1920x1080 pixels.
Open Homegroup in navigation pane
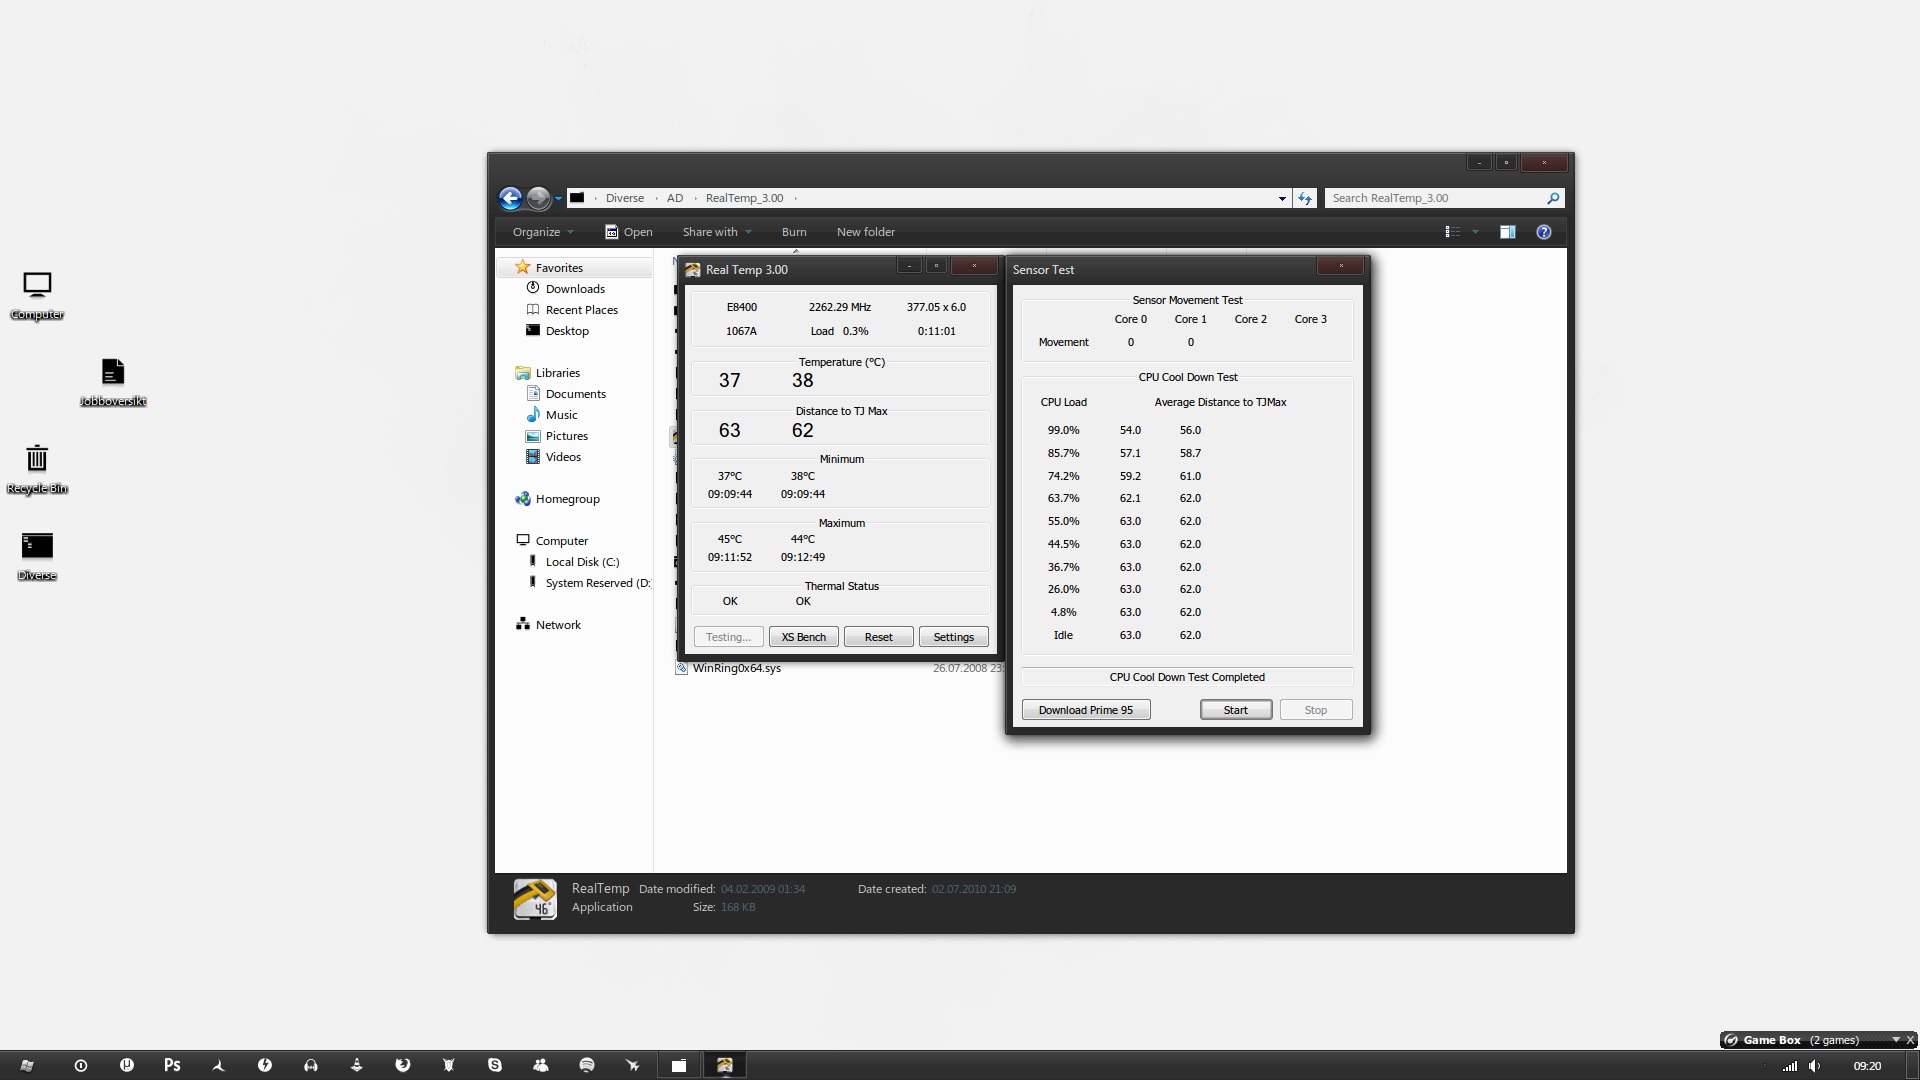pos(567,499)
